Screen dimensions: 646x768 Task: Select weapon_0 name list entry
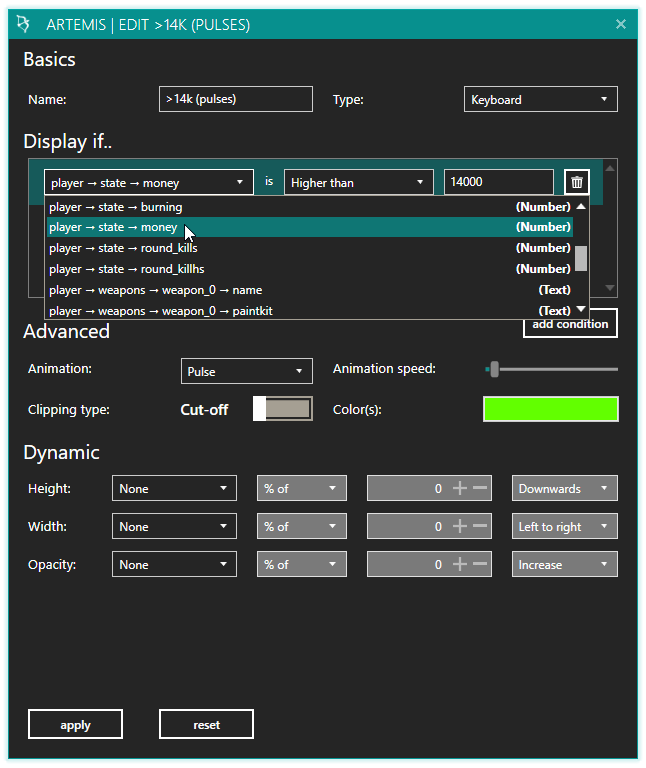310,290
